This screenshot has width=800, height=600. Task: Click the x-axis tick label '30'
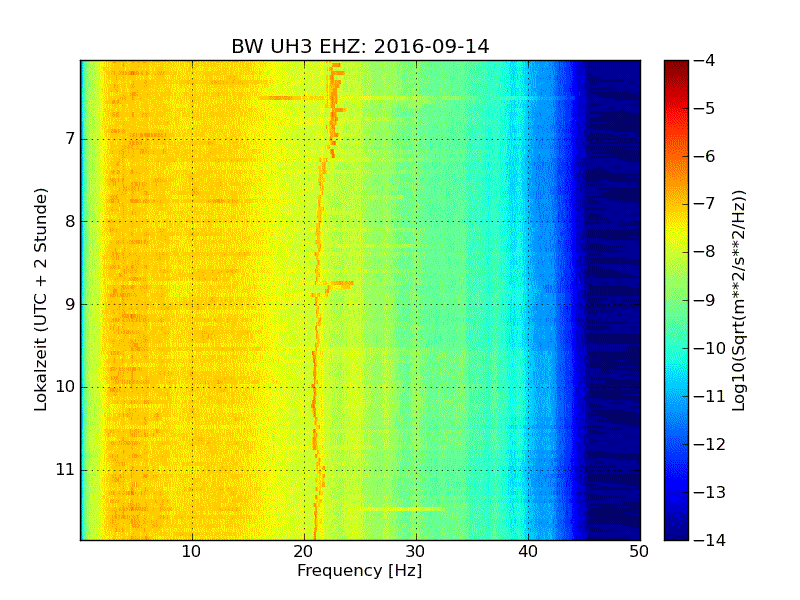pos(416,552)
